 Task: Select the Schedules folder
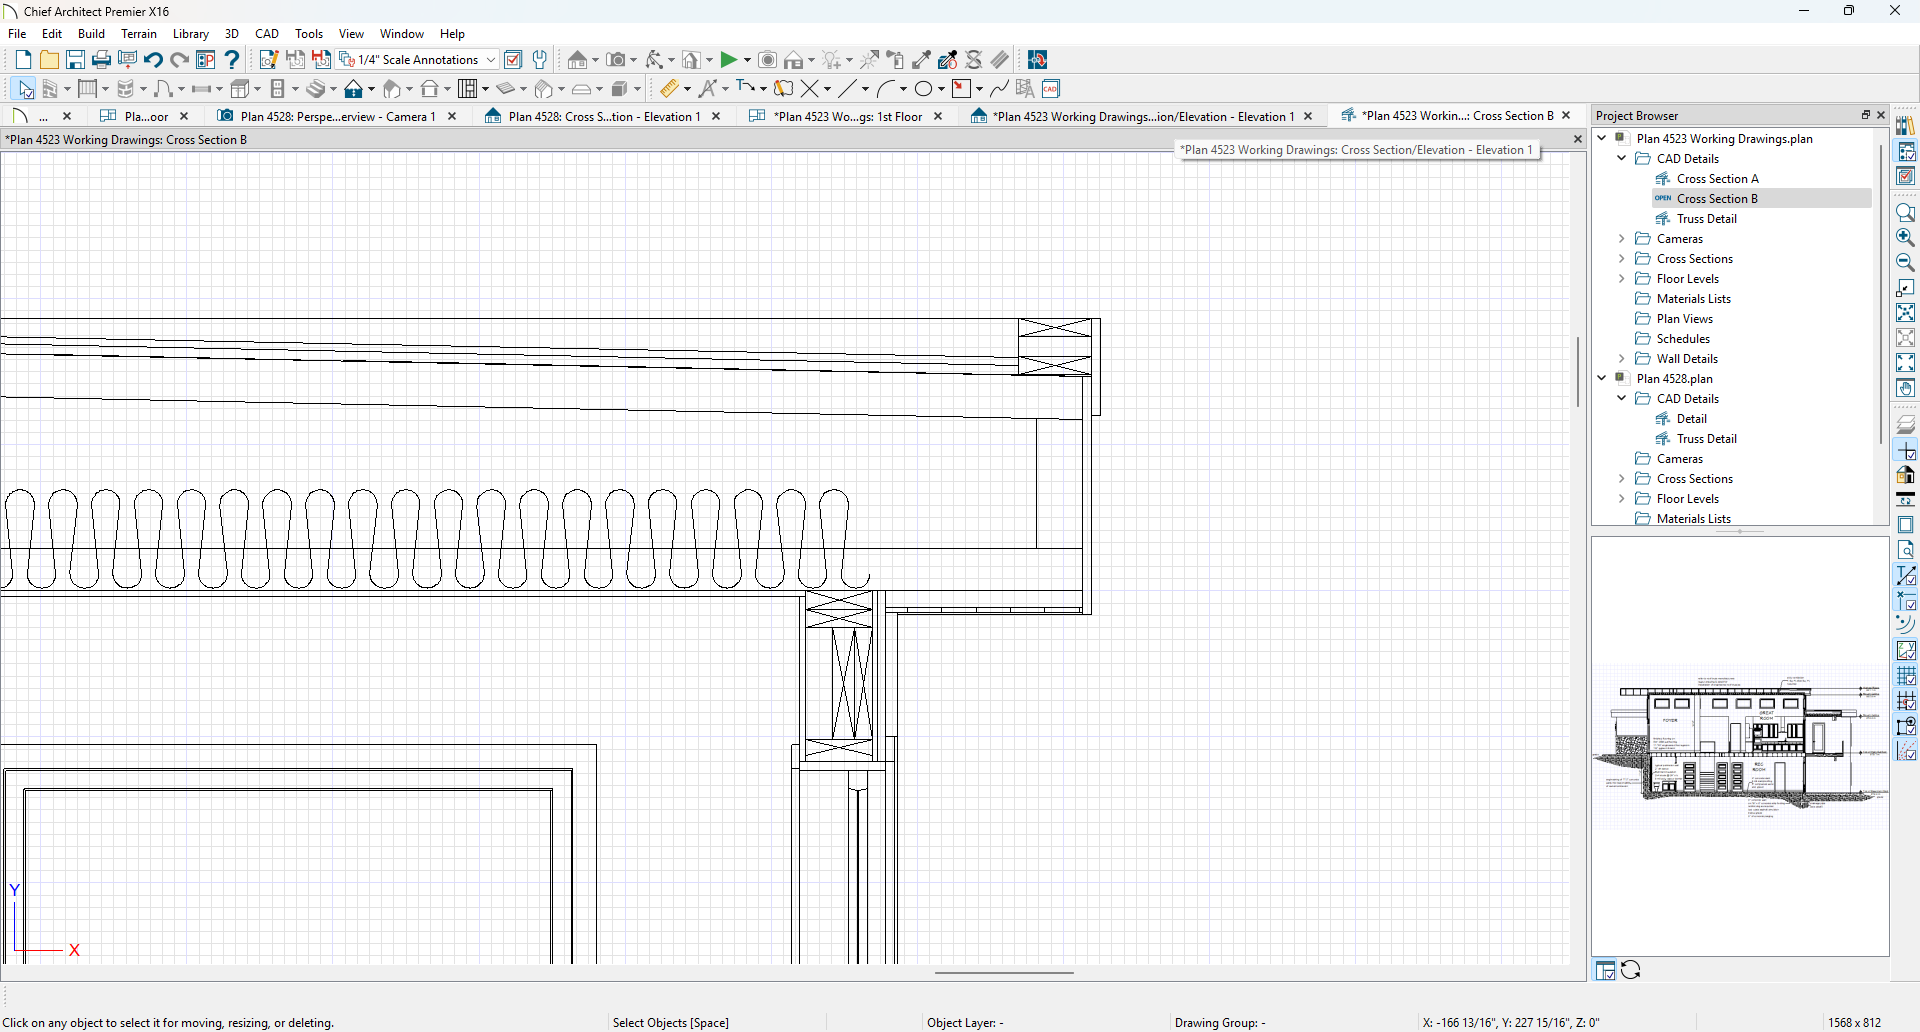1683,338
